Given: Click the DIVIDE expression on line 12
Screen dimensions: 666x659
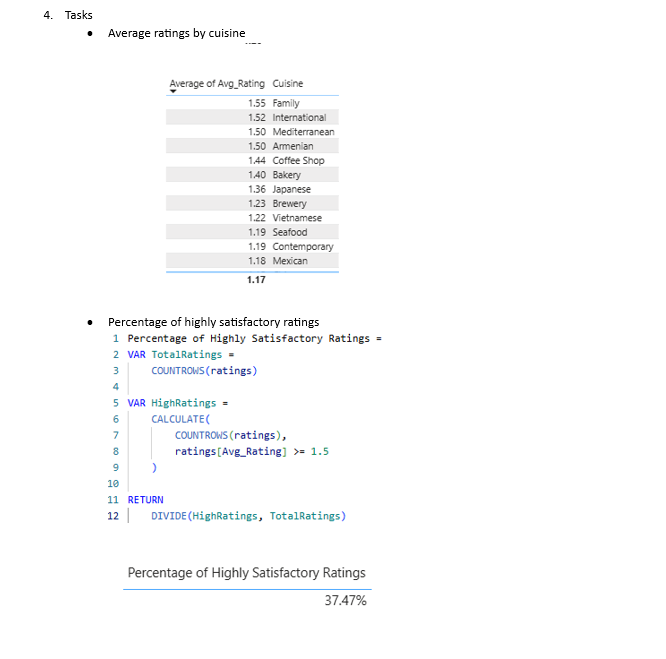Looking at the screenshot, I should click(x=248, y=516).
